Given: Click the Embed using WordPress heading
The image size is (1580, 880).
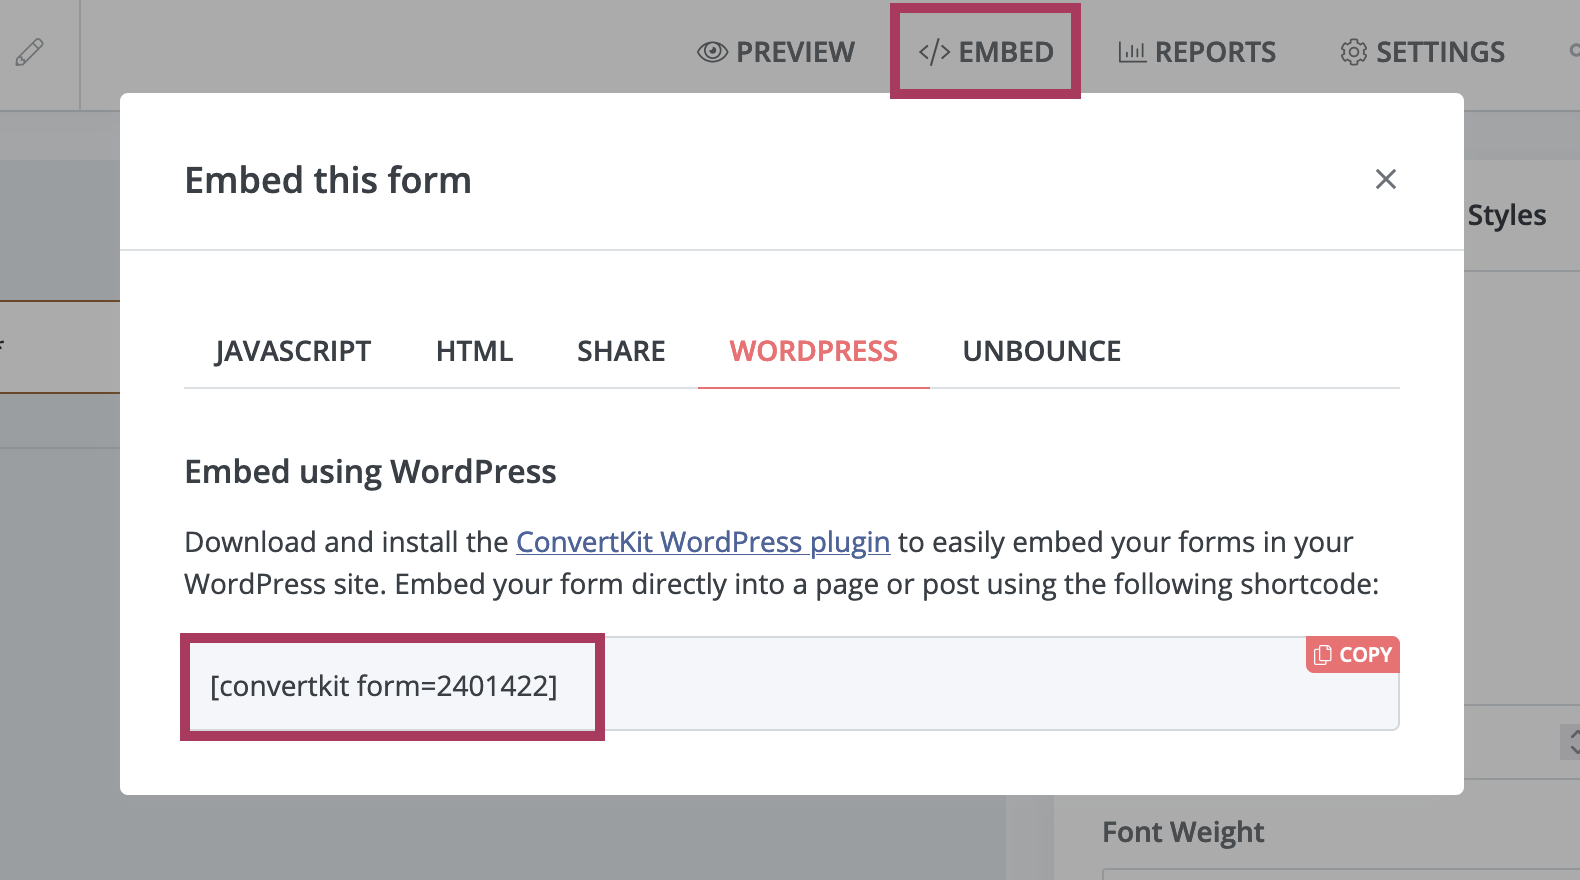Looking at the screenshot, I should click(x=370, y=472).
